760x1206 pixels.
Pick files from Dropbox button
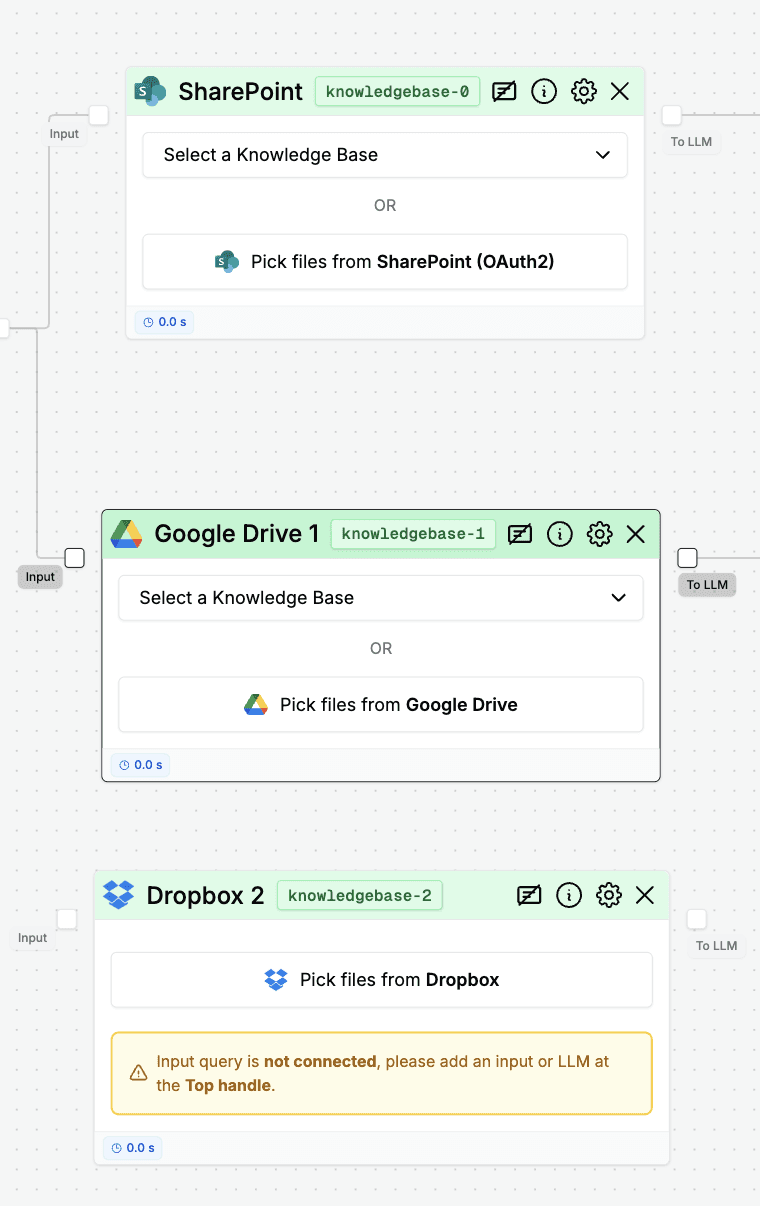pyautogui.click(x=381, y=980)
